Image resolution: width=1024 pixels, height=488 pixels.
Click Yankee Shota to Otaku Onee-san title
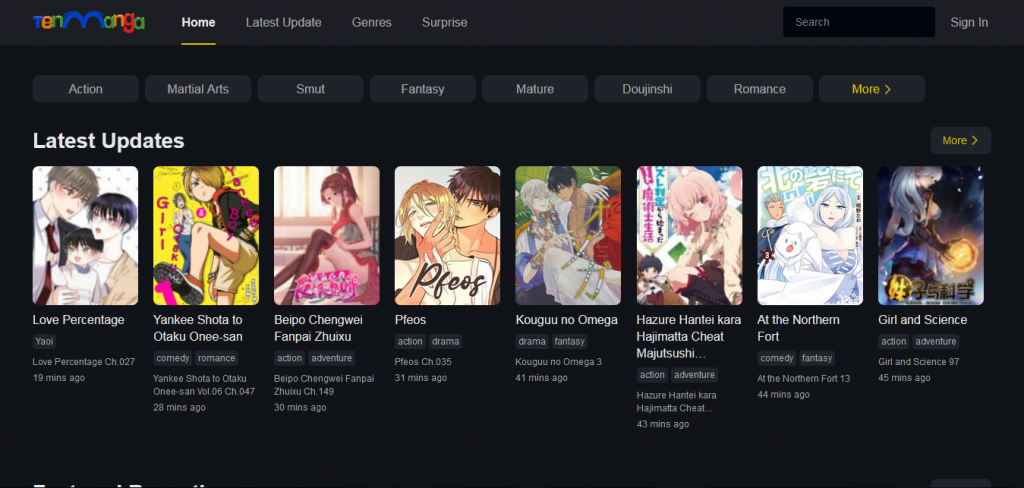pyautogui.click(x=198, y=329)
